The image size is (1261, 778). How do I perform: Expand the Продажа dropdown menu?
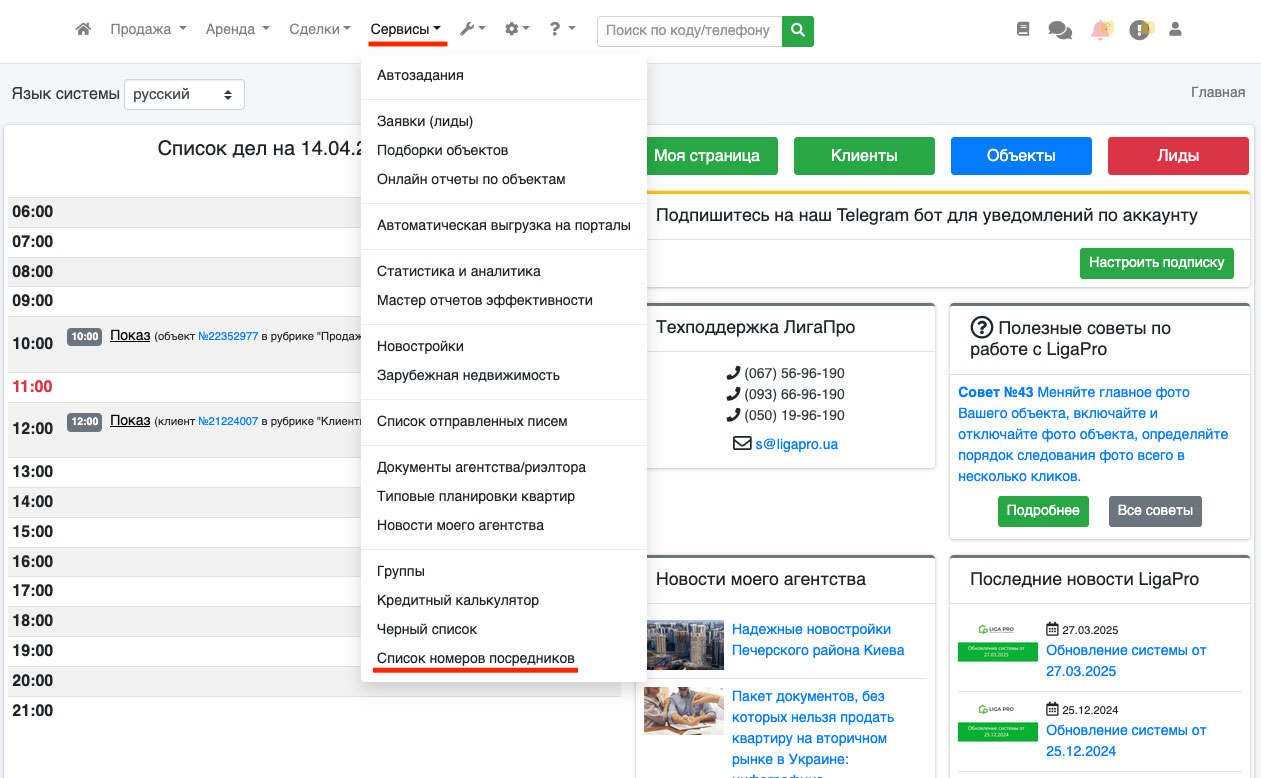tap(148, 30)
